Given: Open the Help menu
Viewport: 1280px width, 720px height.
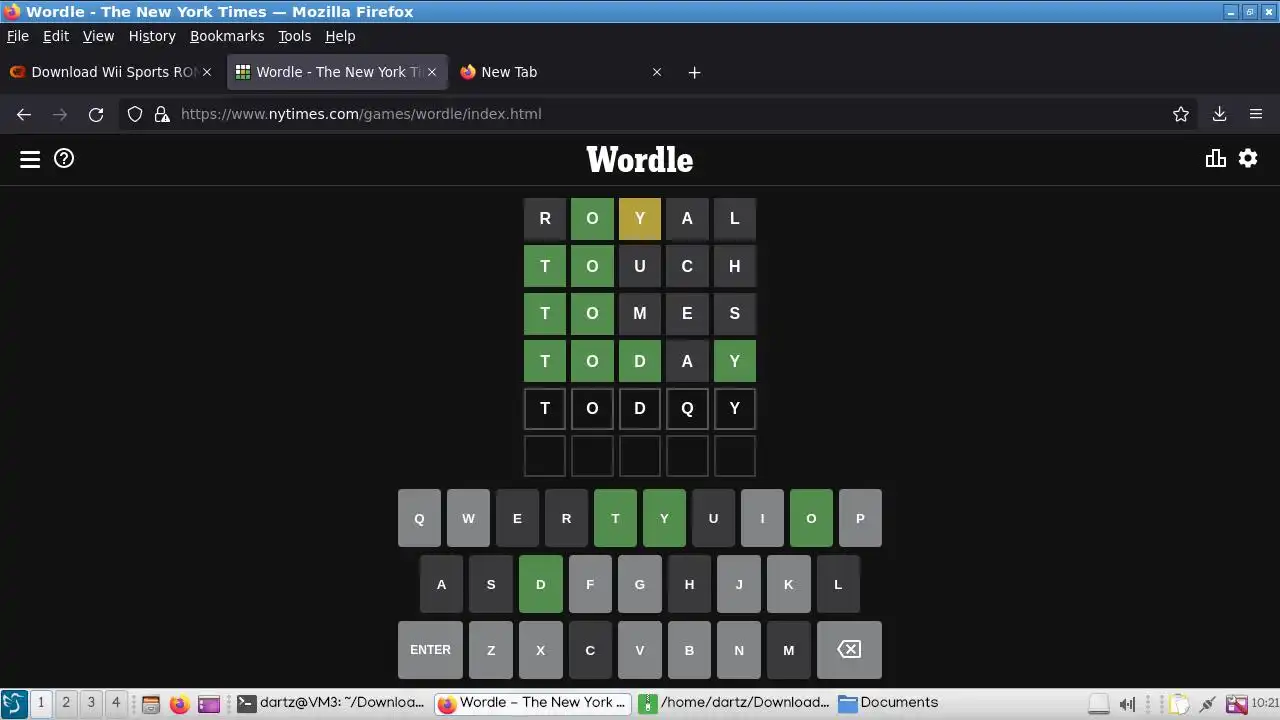Looking at the screenshot, I should pos(340,36).
